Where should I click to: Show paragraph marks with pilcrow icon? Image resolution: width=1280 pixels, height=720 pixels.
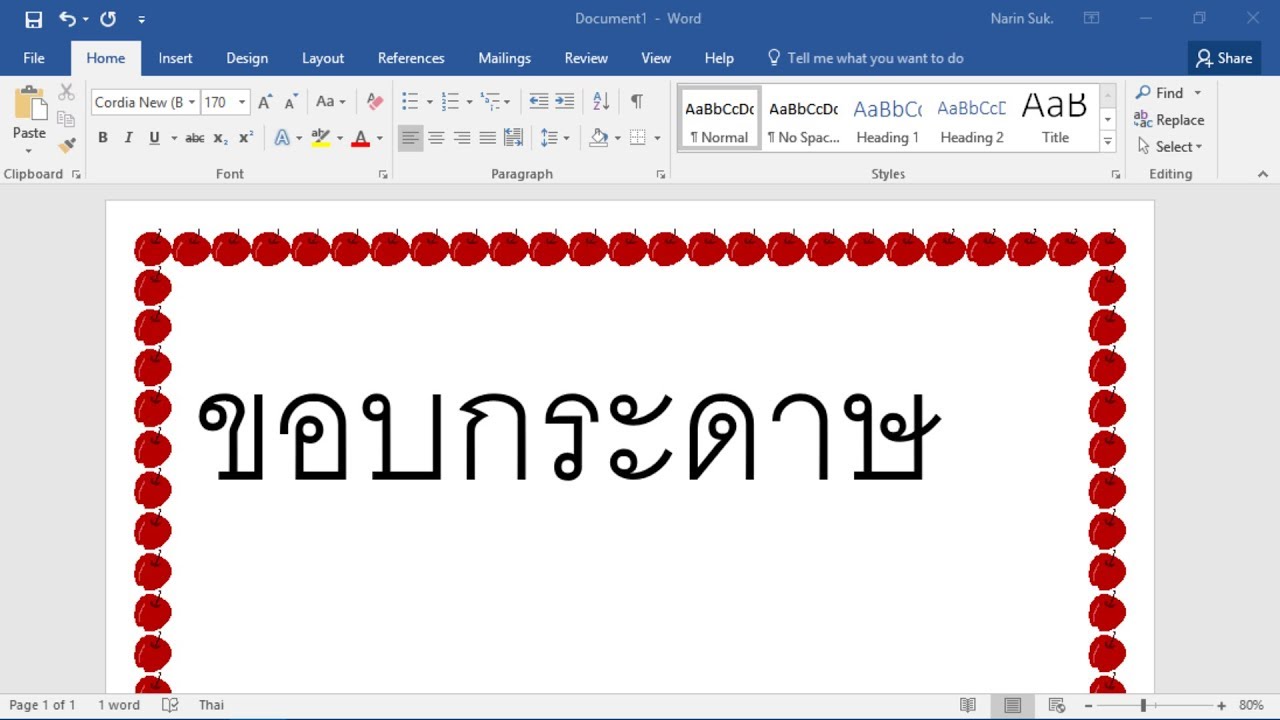pos(636,102)
